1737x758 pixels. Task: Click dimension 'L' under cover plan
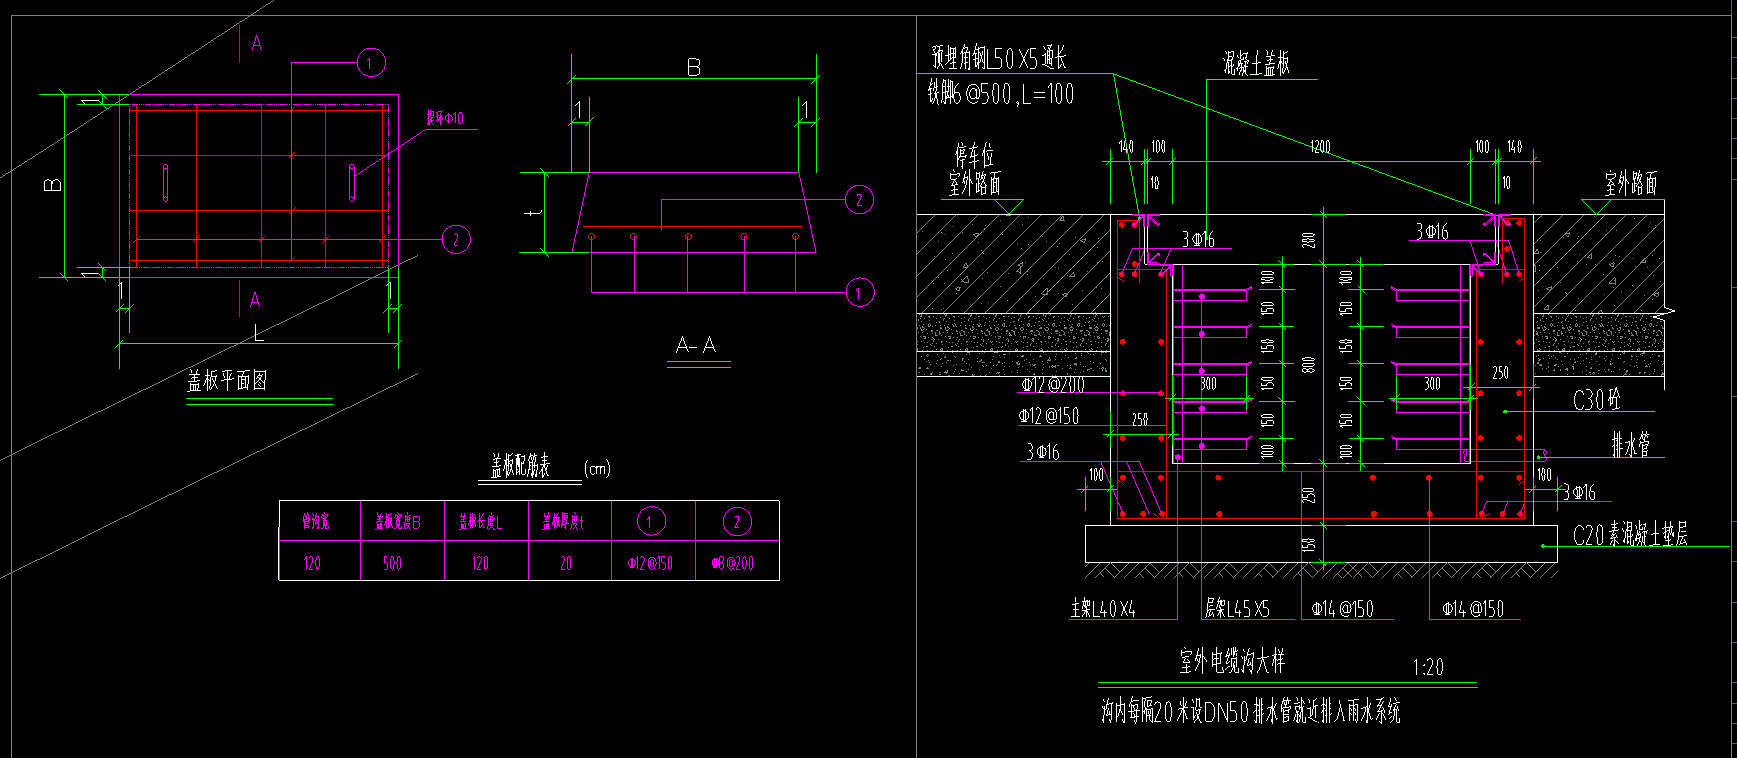pos(258,333)
